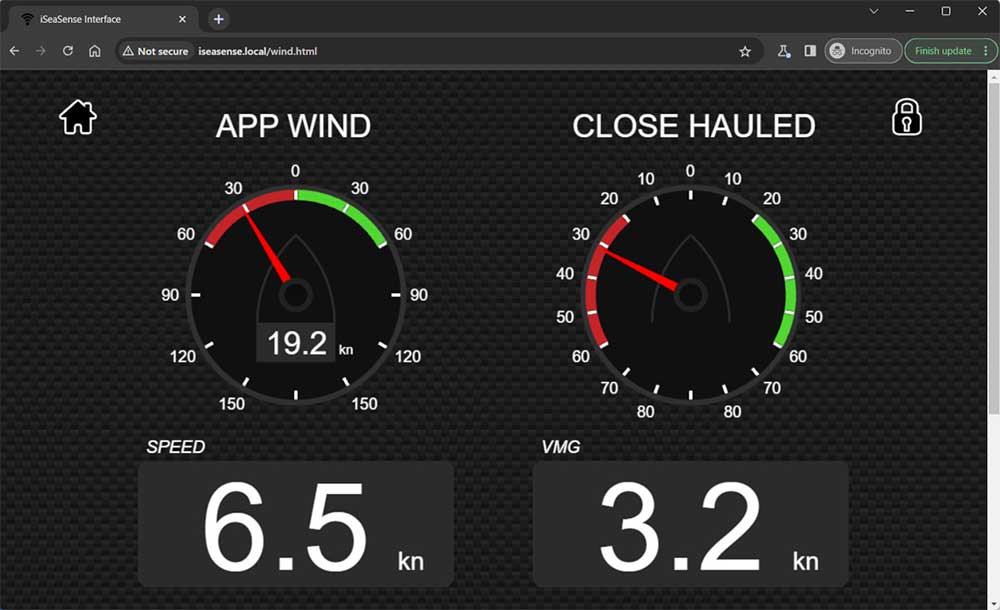Viewport: 1000px width, 610px height.
Task: Click the Finish update button
Action: click(942, 50)
